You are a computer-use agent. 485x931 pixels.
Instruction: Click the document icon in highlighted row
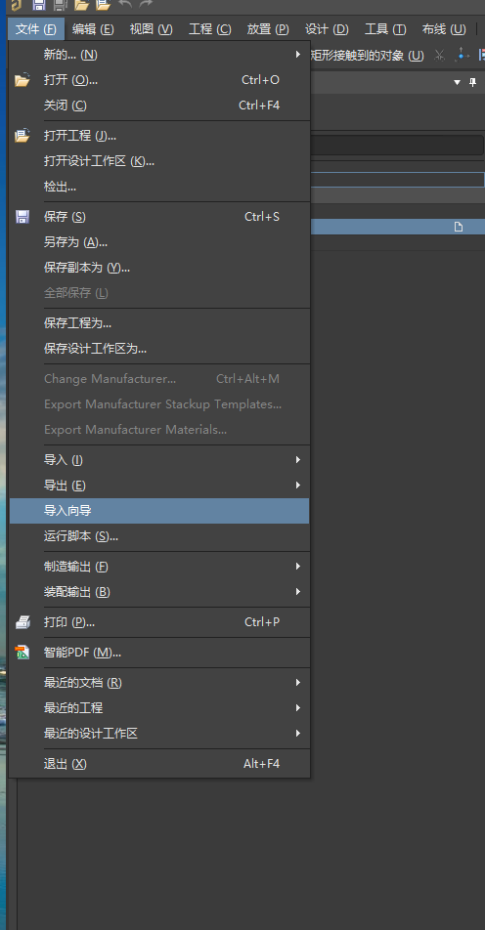coord(459,227)
